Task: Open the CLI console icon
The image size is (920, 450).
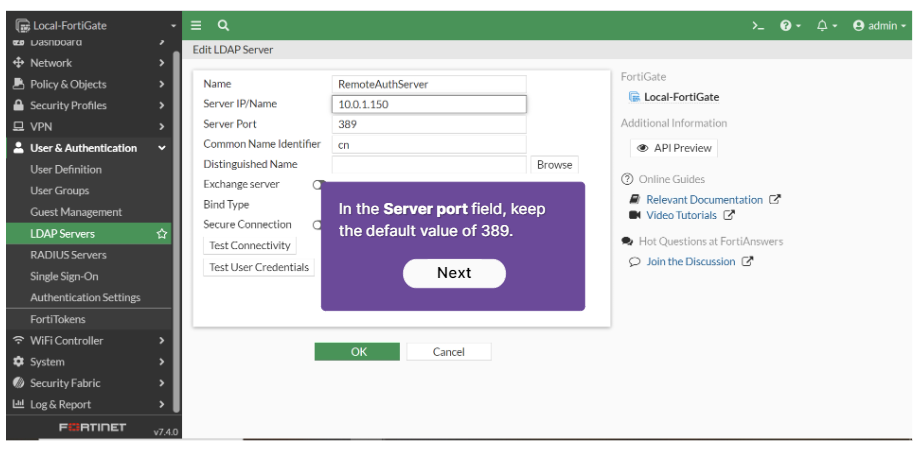Action: [758, 26]
